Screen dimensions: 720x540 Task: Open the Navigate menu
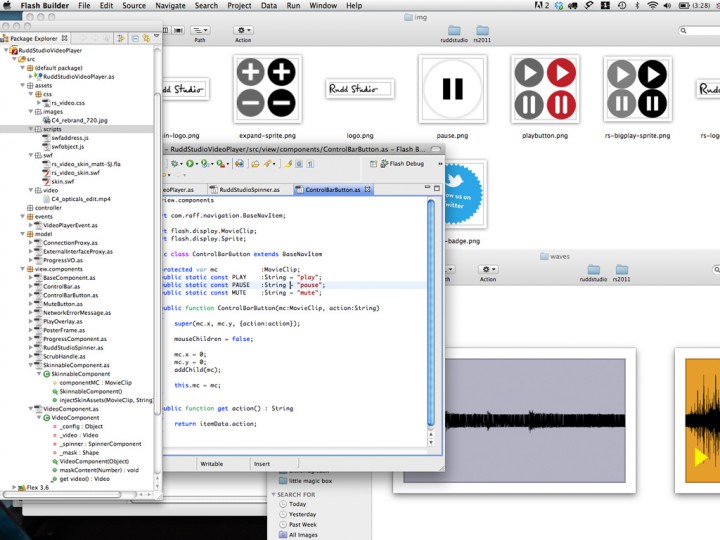click(x=170, y=6)
